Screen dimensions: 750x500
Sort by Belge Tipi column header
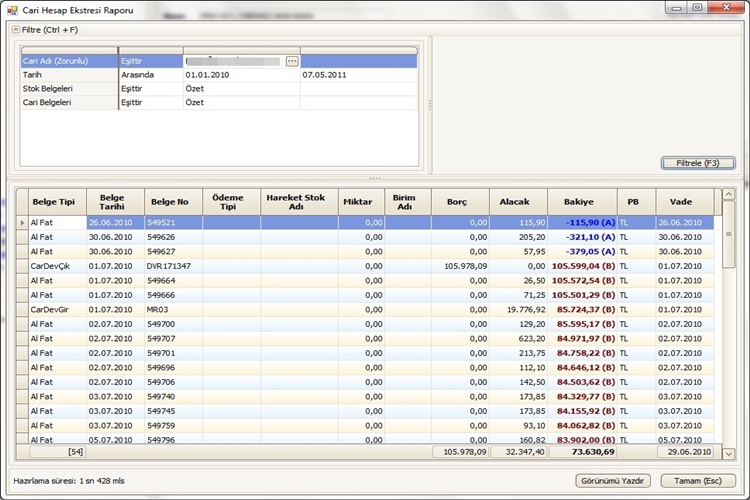tap(57, 202)
